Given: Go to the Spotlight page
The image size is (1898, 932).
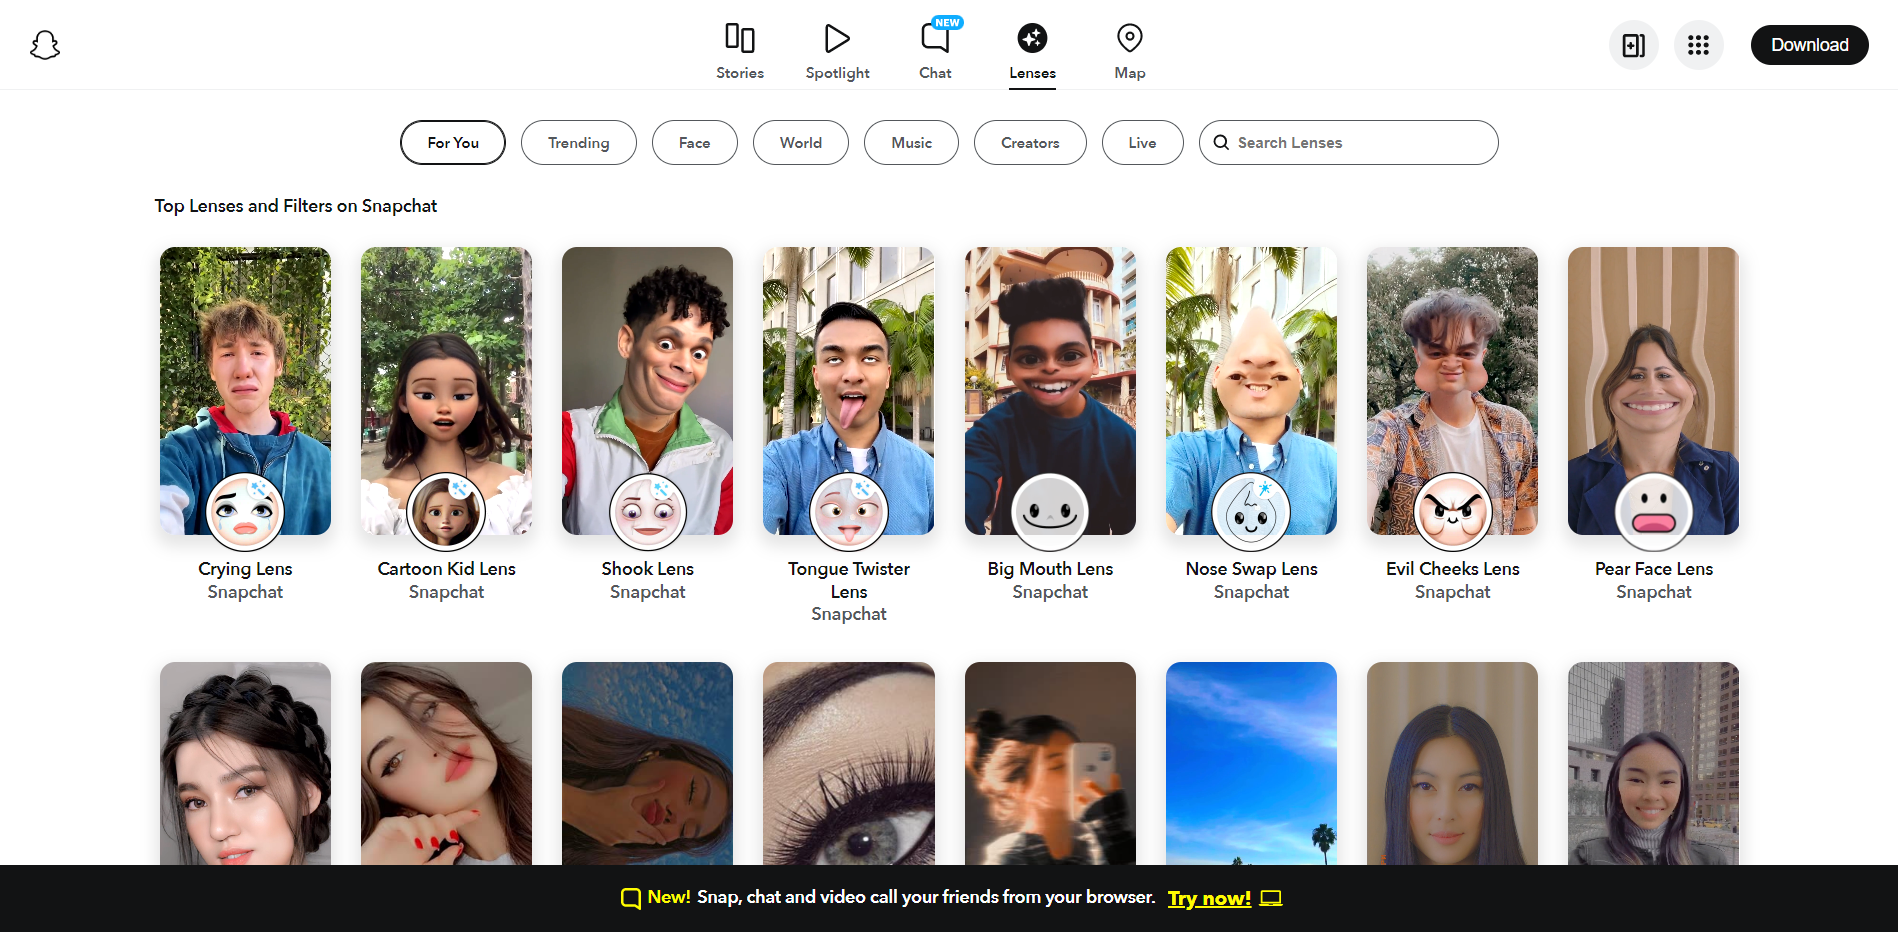Looking at the screenshot, I should (837, 51).
